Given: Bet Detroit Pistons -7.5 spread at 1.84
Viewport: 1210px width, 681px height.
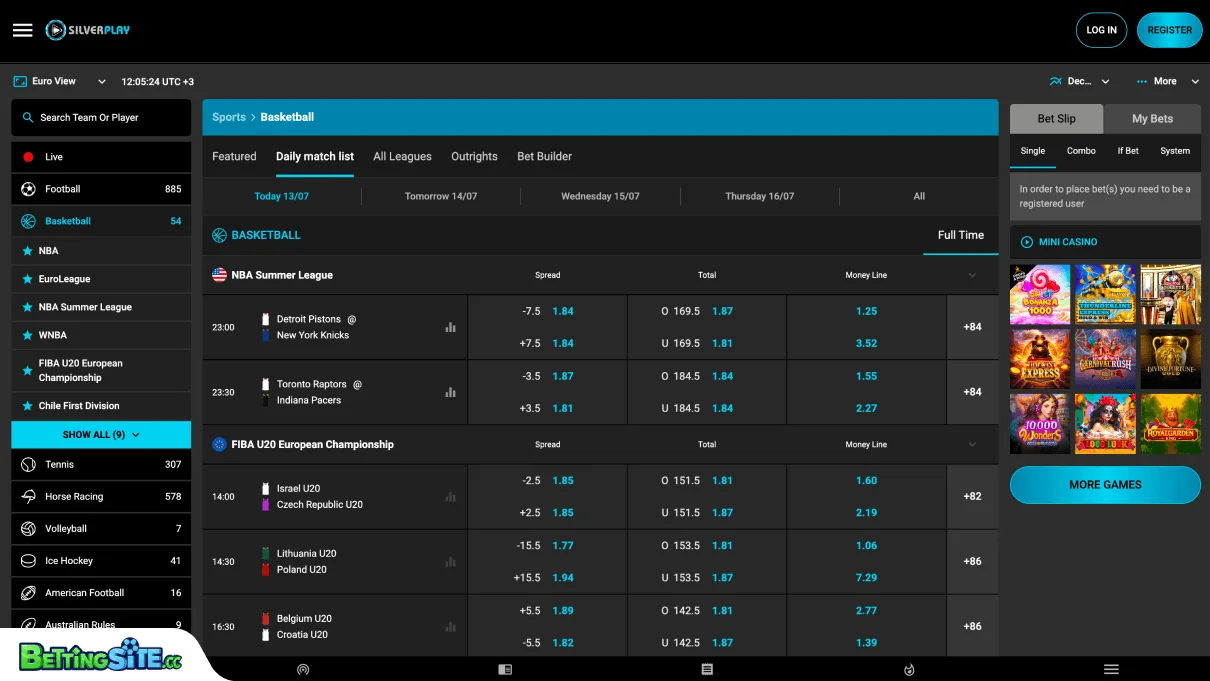Looking at the screenshot, I should (x=547, y=311).
